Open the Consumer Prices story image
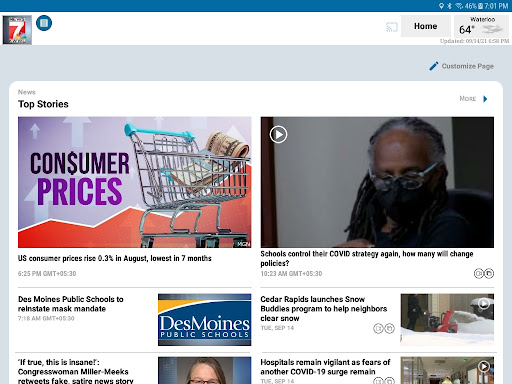The image size is (512, 384). [x=135, y=182]
